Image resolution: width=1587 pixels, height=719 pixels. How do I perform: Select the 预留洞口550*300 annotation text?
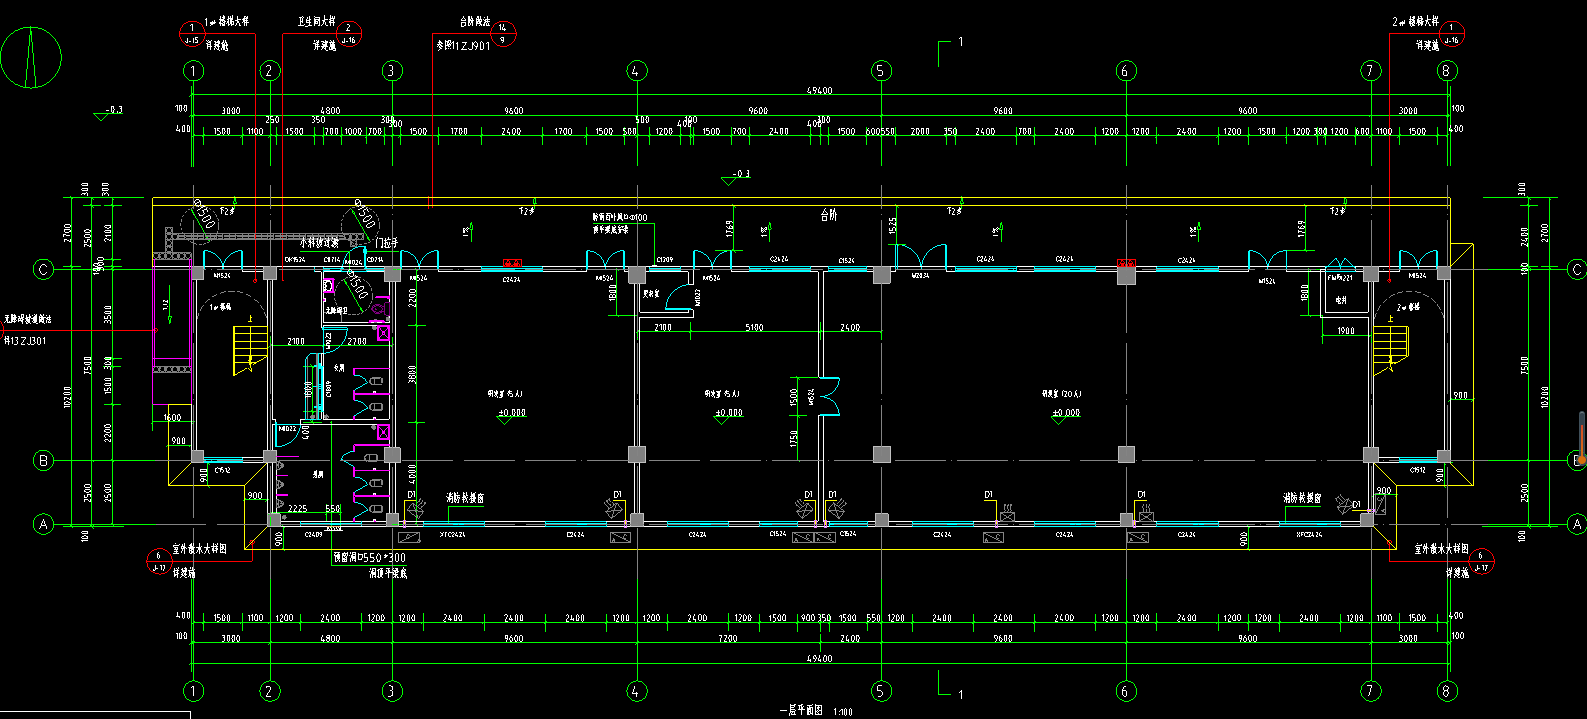click(x=369, y=557)
